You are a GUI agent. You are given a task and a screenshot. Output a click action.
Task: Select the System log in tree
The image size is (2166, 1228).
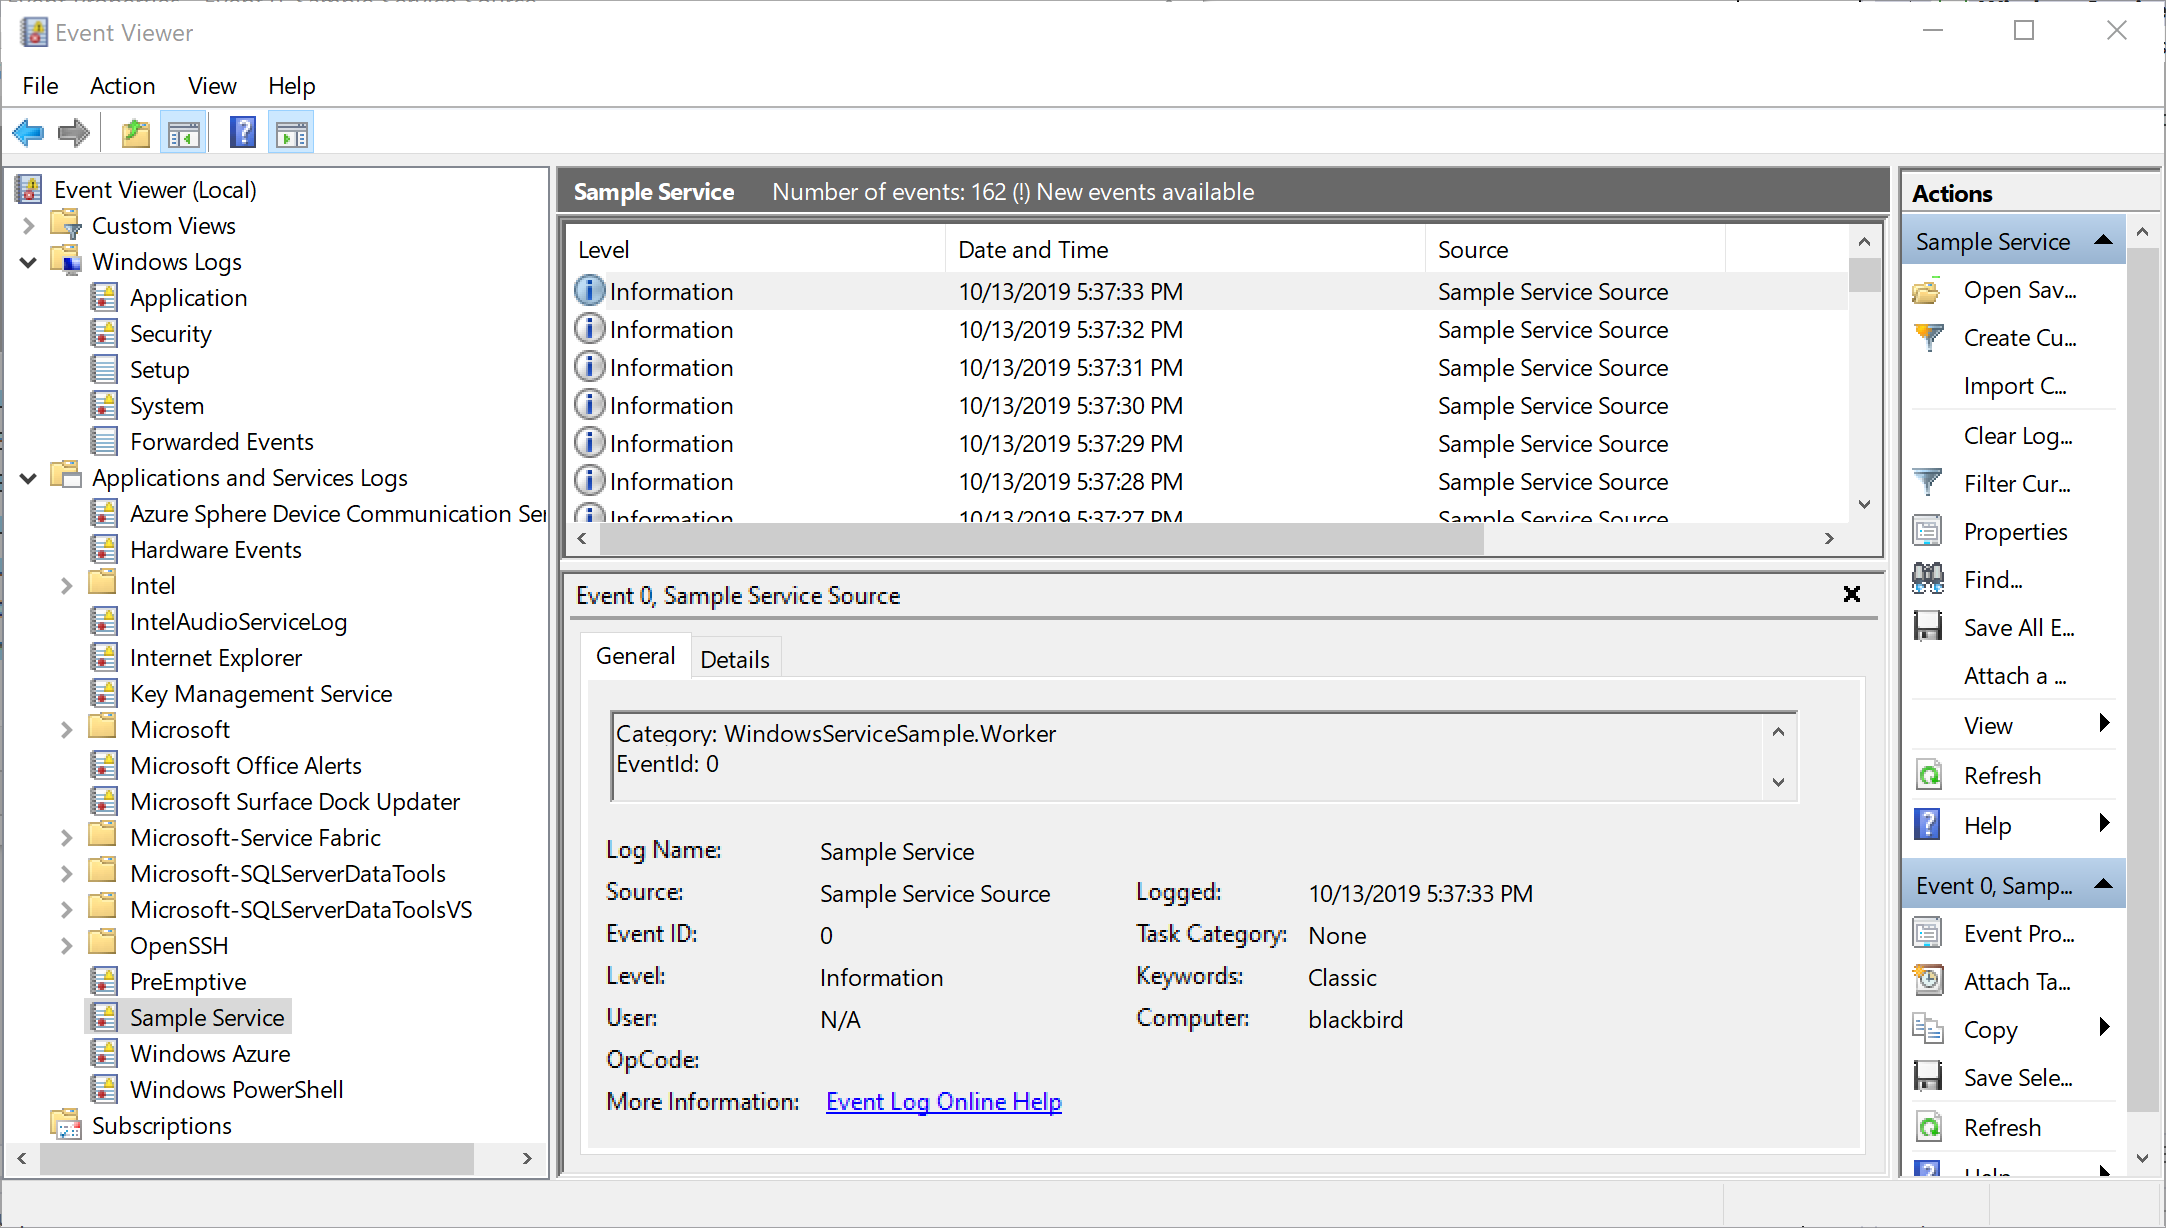(x=167, y=406)
